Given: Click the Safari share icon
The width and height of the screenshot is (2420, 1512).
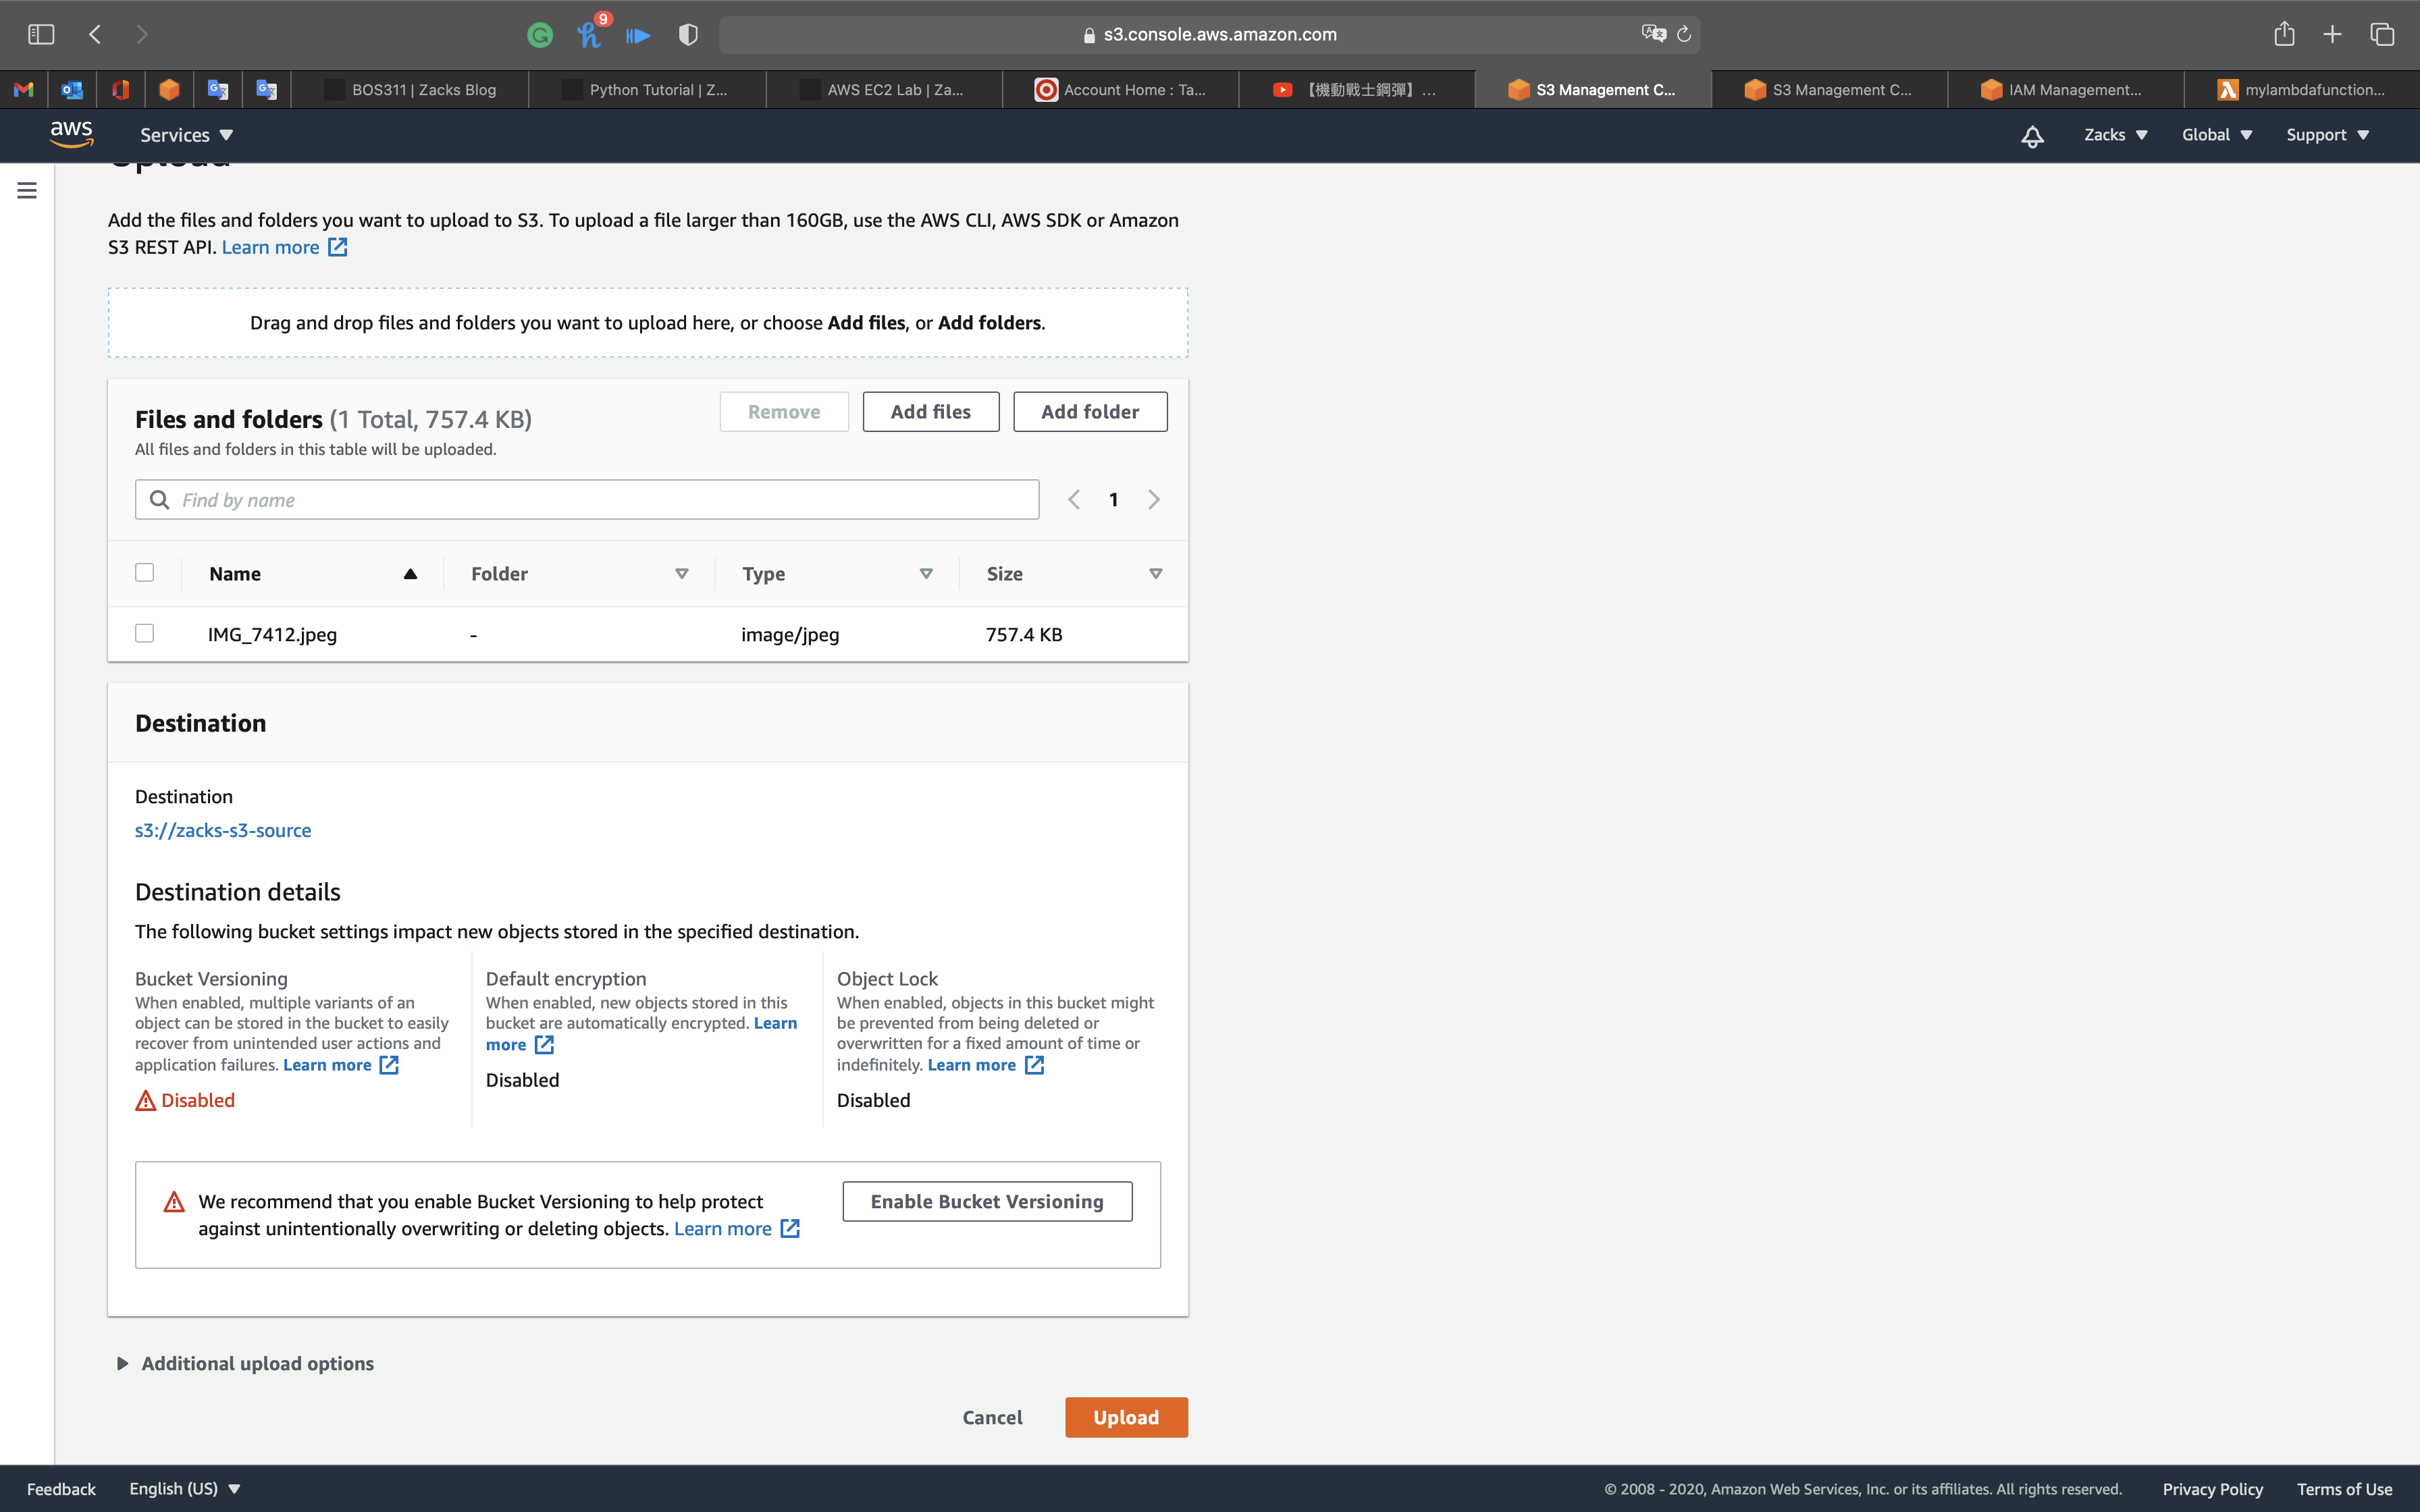Looking at the screenshot, I should [x=2284, y=35].
